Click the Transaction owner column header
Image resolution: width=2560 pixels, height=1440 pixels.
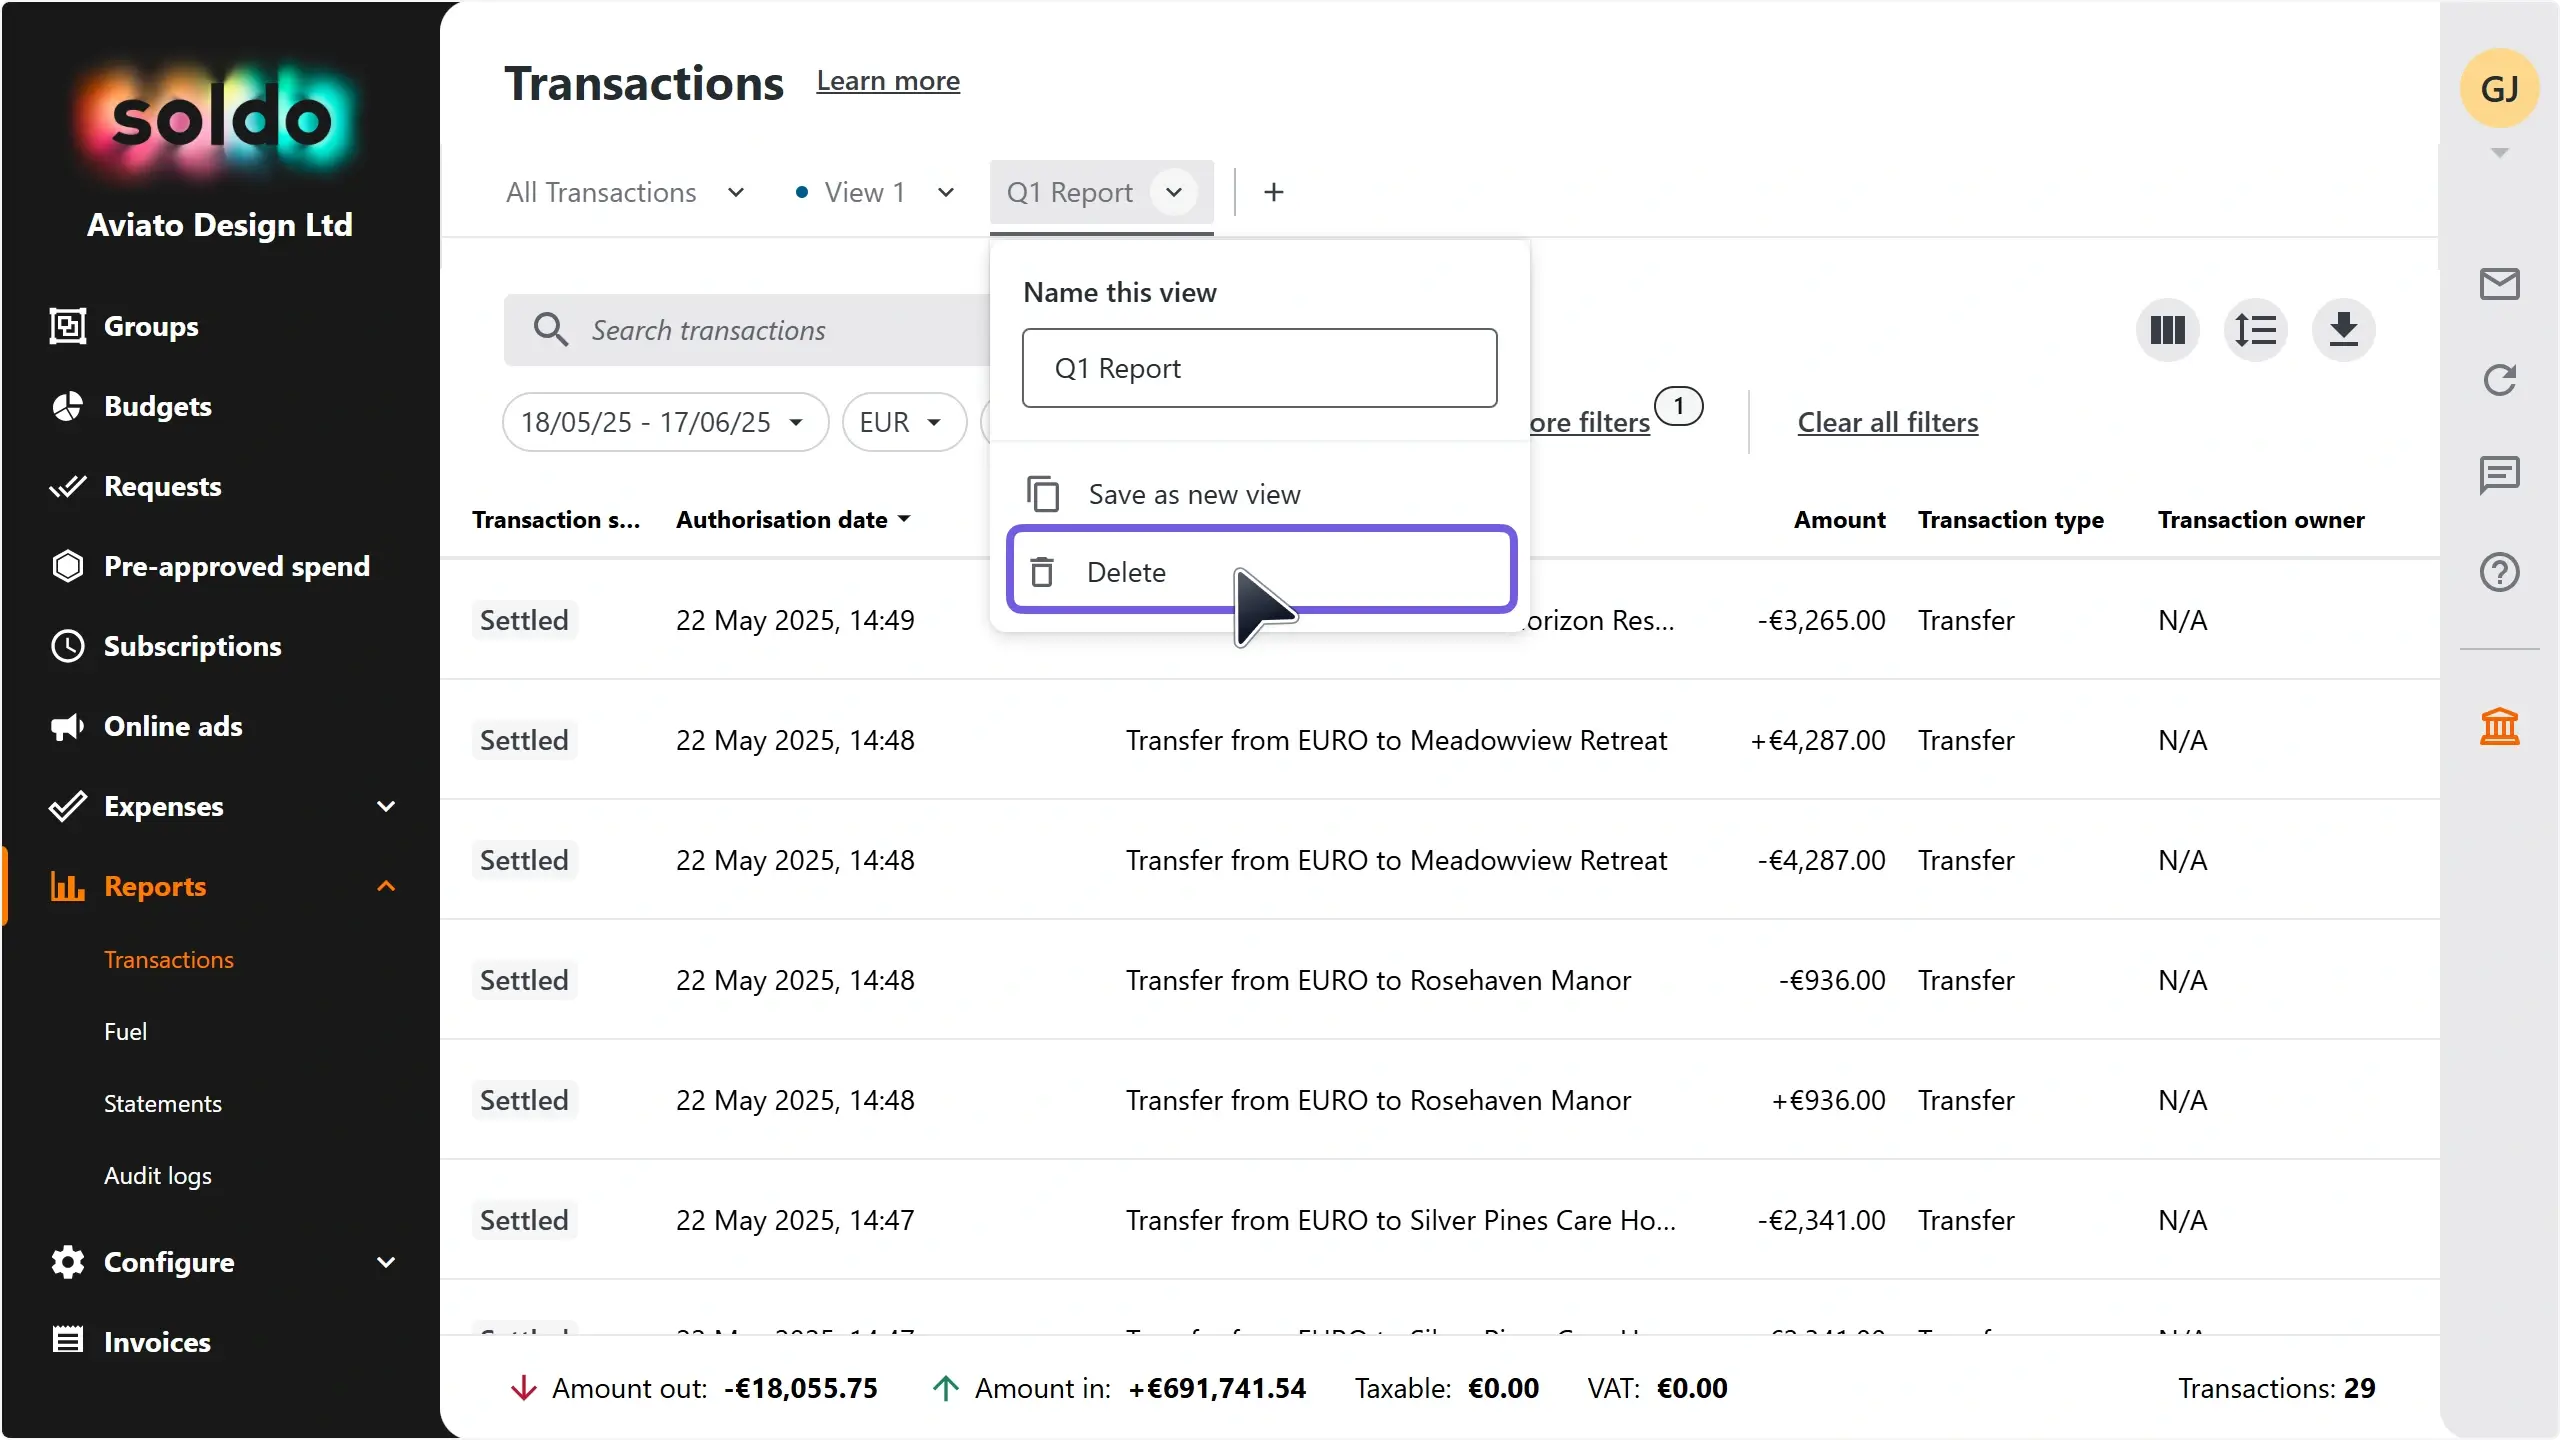[x=2260, y=520]
